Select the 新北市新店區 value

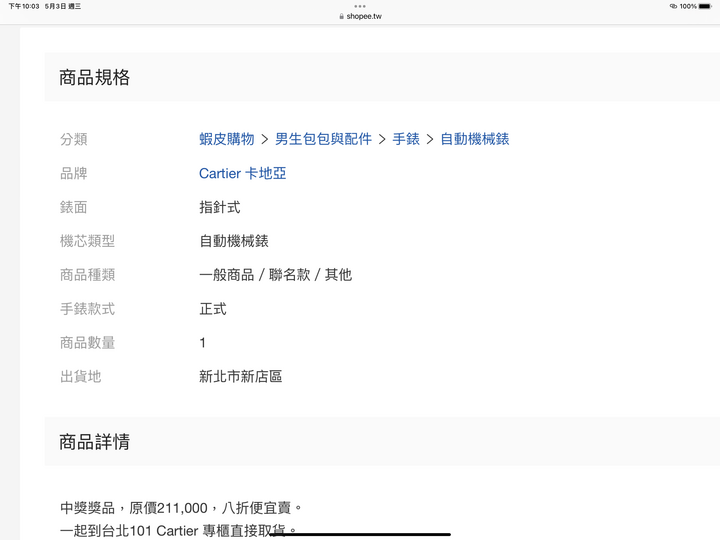pos(241,377)
